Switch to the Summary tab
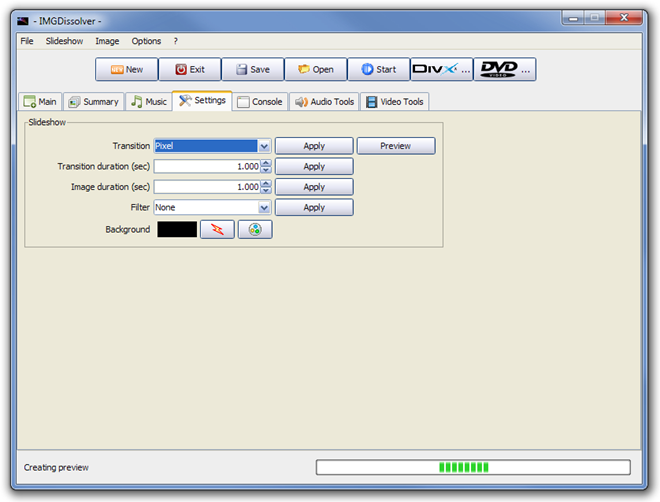 94,102
